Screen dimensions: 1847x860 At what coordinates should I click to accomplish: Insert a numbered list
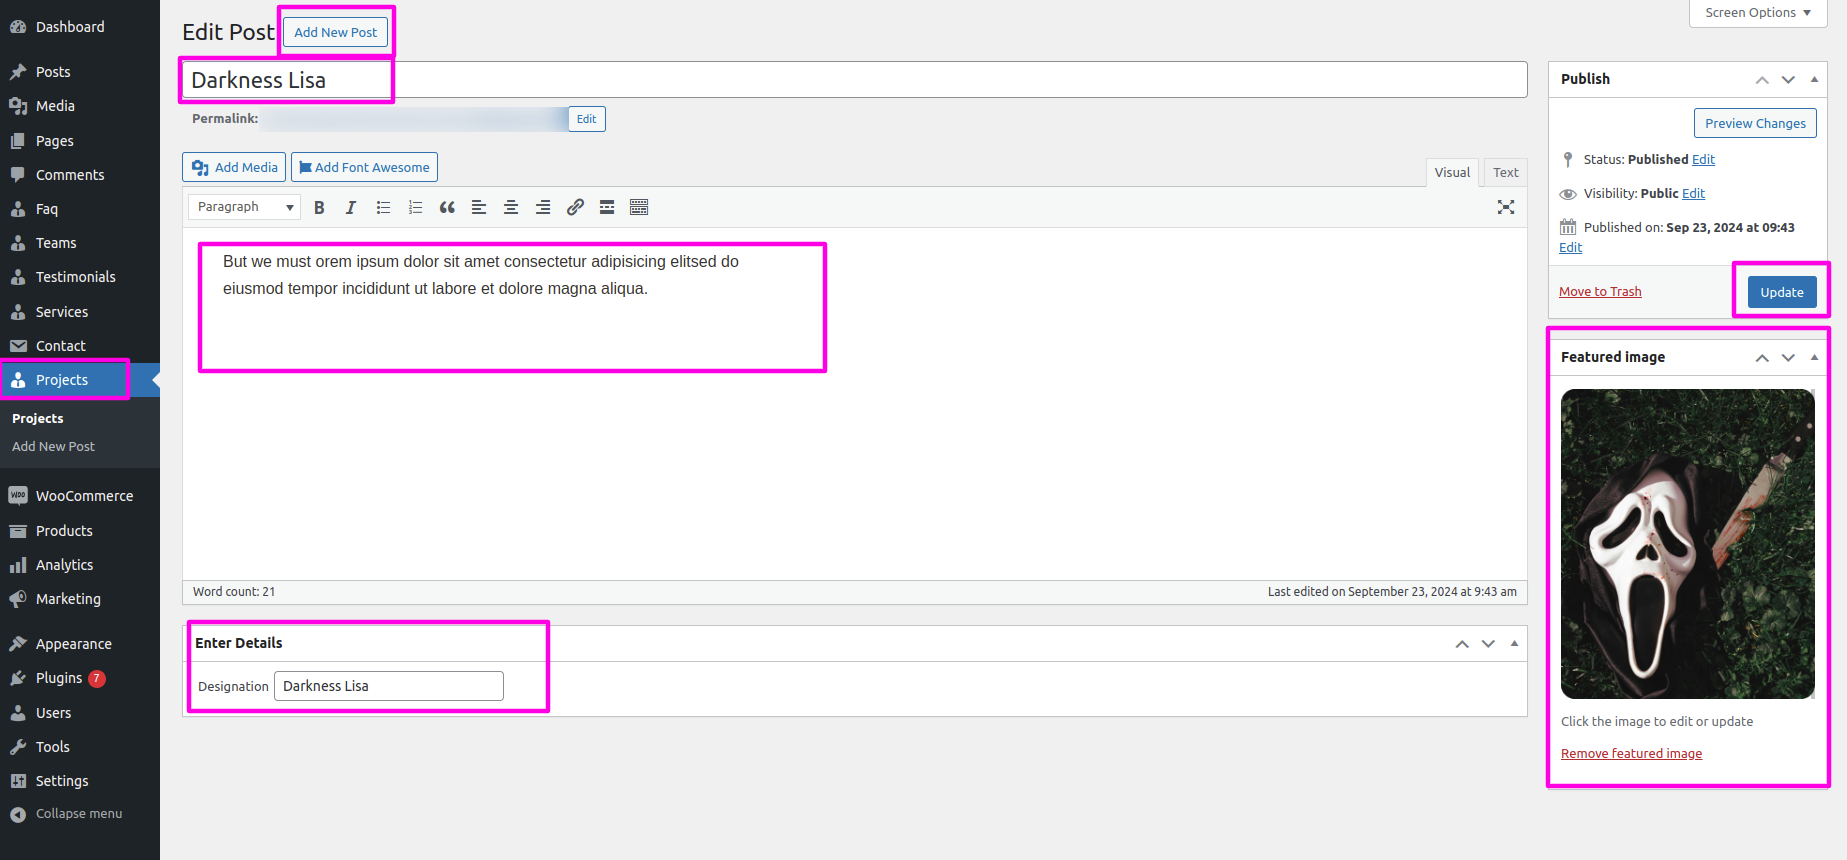click(415, 207)
